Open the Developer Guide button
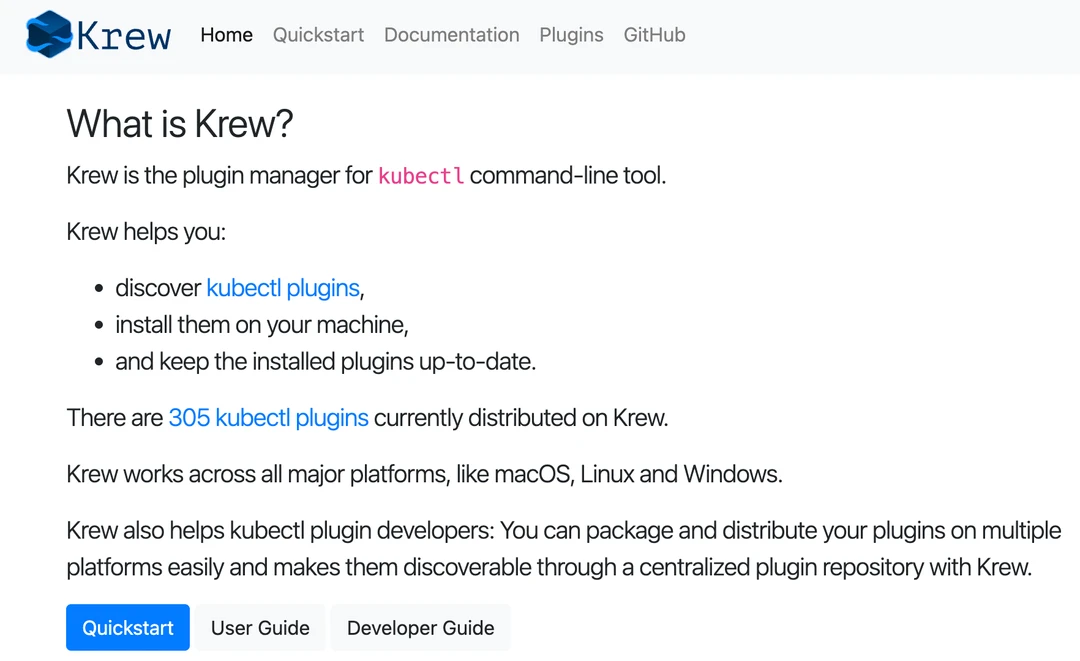The height and width of the screenshot is (661, 1080). click(x=420, y=628)
